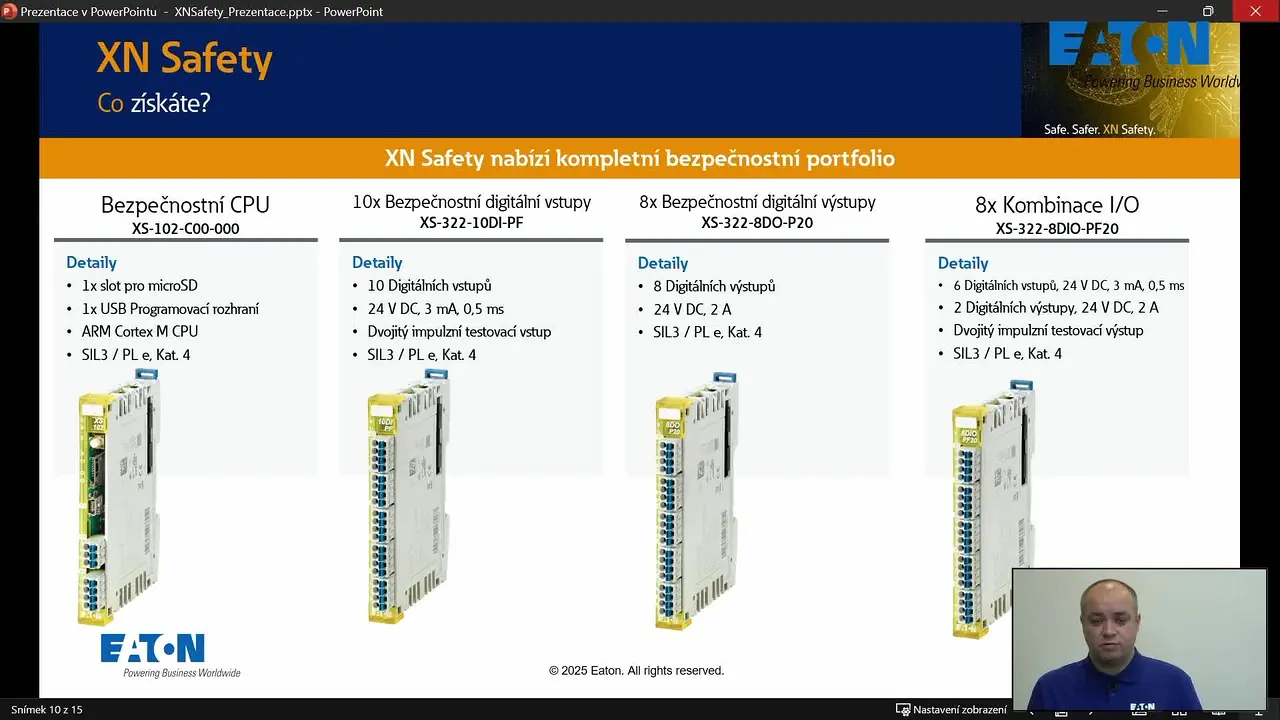Click bullet Dvojitý impulzní testovací výstup
1280x720 pixels.
pyautogui.click(x=1048, y=330)
